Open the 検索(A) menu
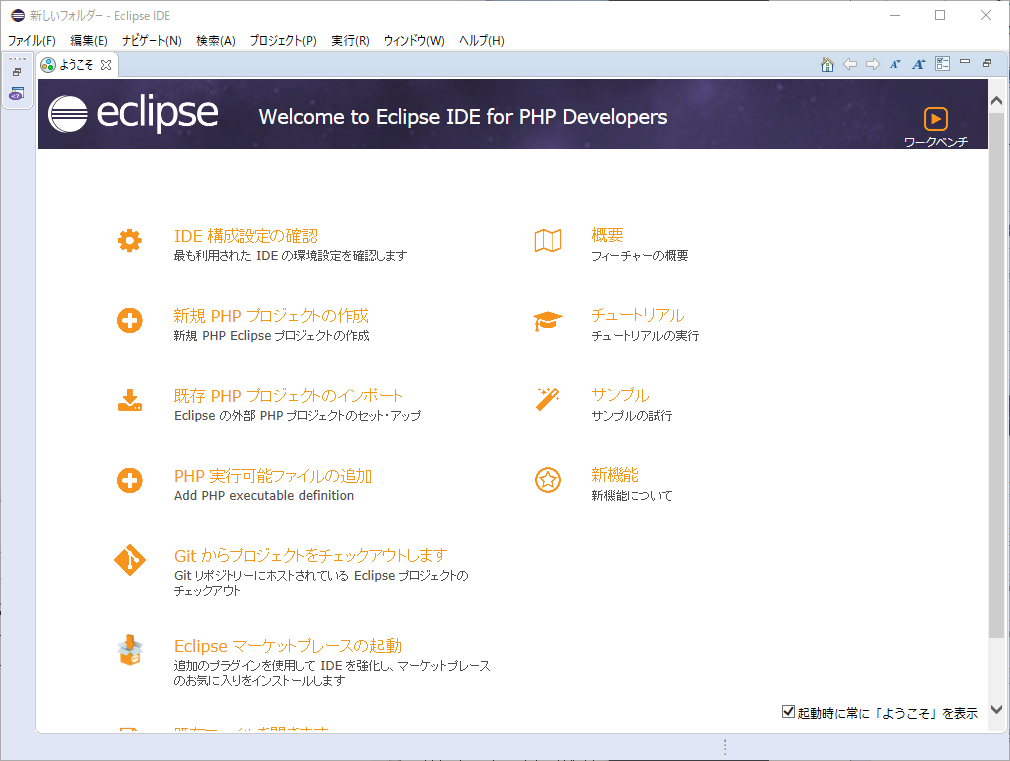 tap(216, 41)
